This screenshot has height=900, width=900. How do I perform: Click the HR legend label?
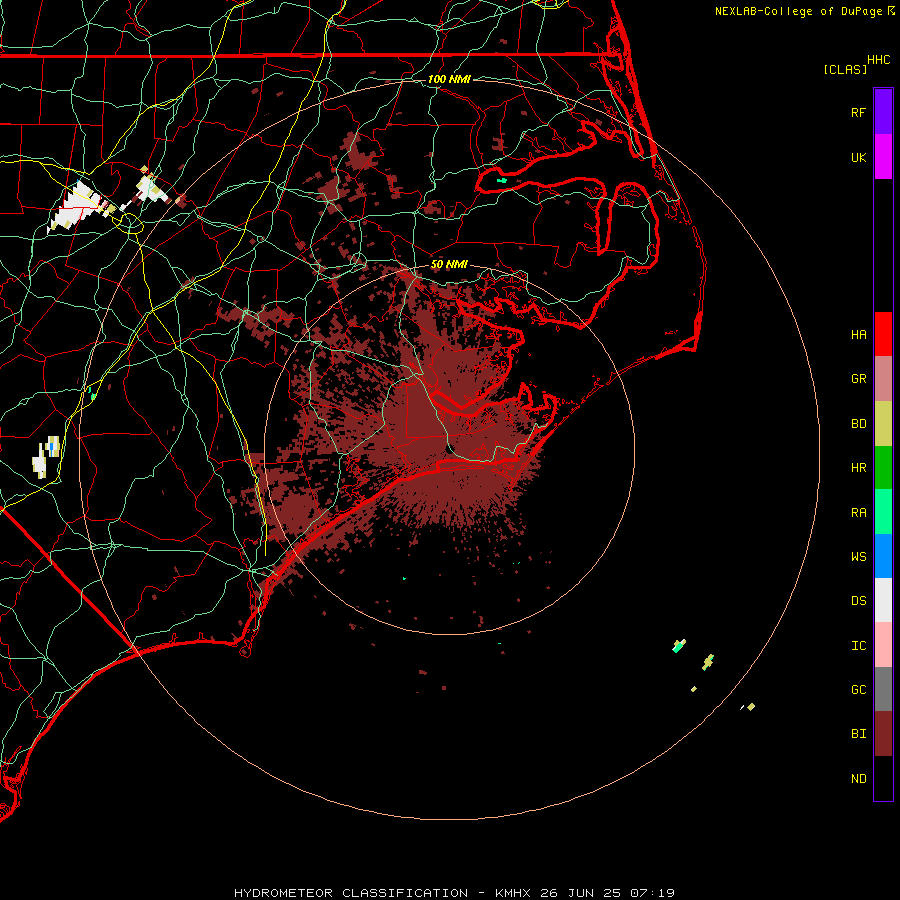tap(858, 468)
